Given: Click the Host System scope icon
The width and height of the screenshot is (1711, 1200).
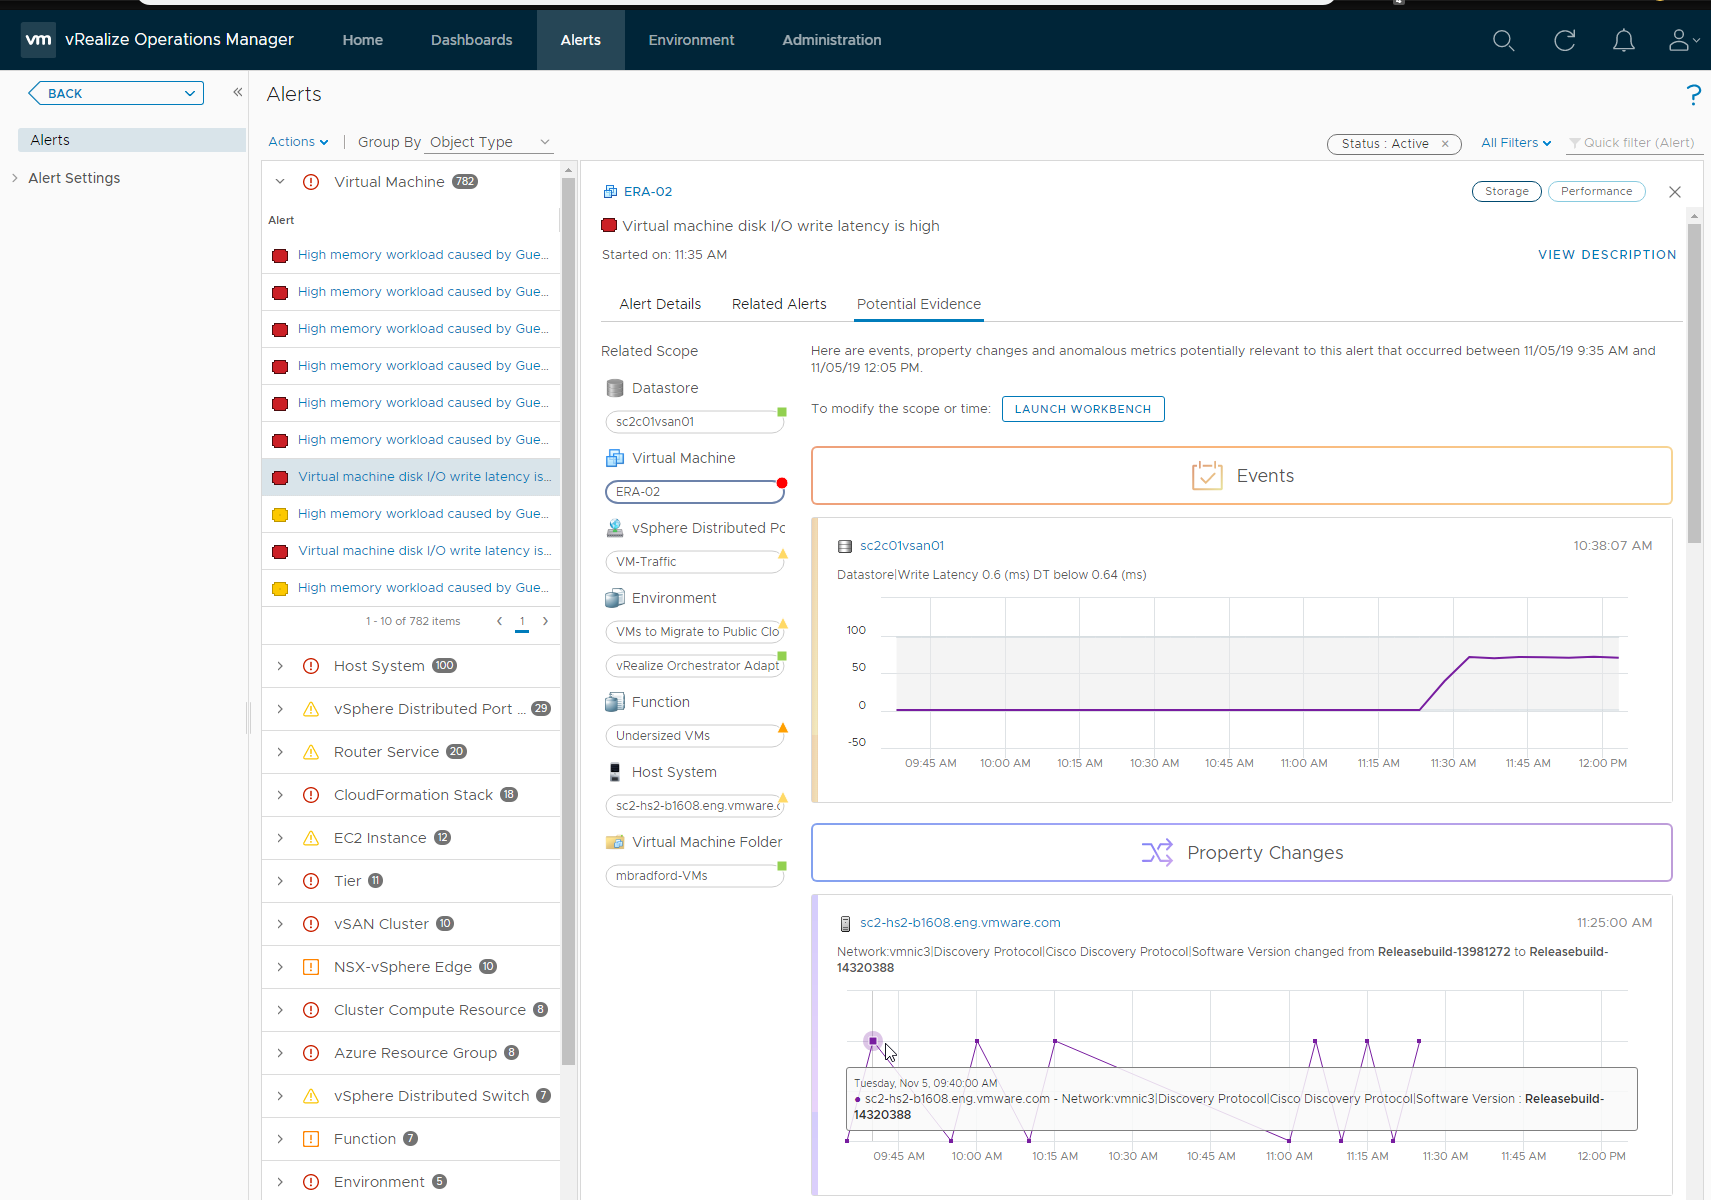Looking at the screenshot, I should [615, 772].
